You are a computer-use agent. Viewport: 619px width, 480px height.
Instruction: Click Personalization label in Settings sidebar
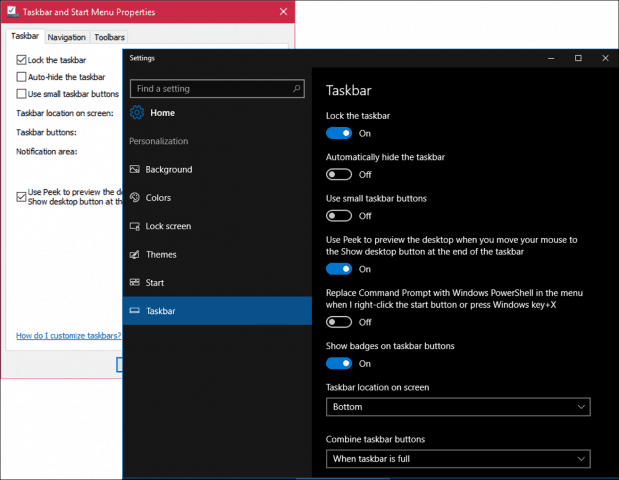[x=159, y=141]
